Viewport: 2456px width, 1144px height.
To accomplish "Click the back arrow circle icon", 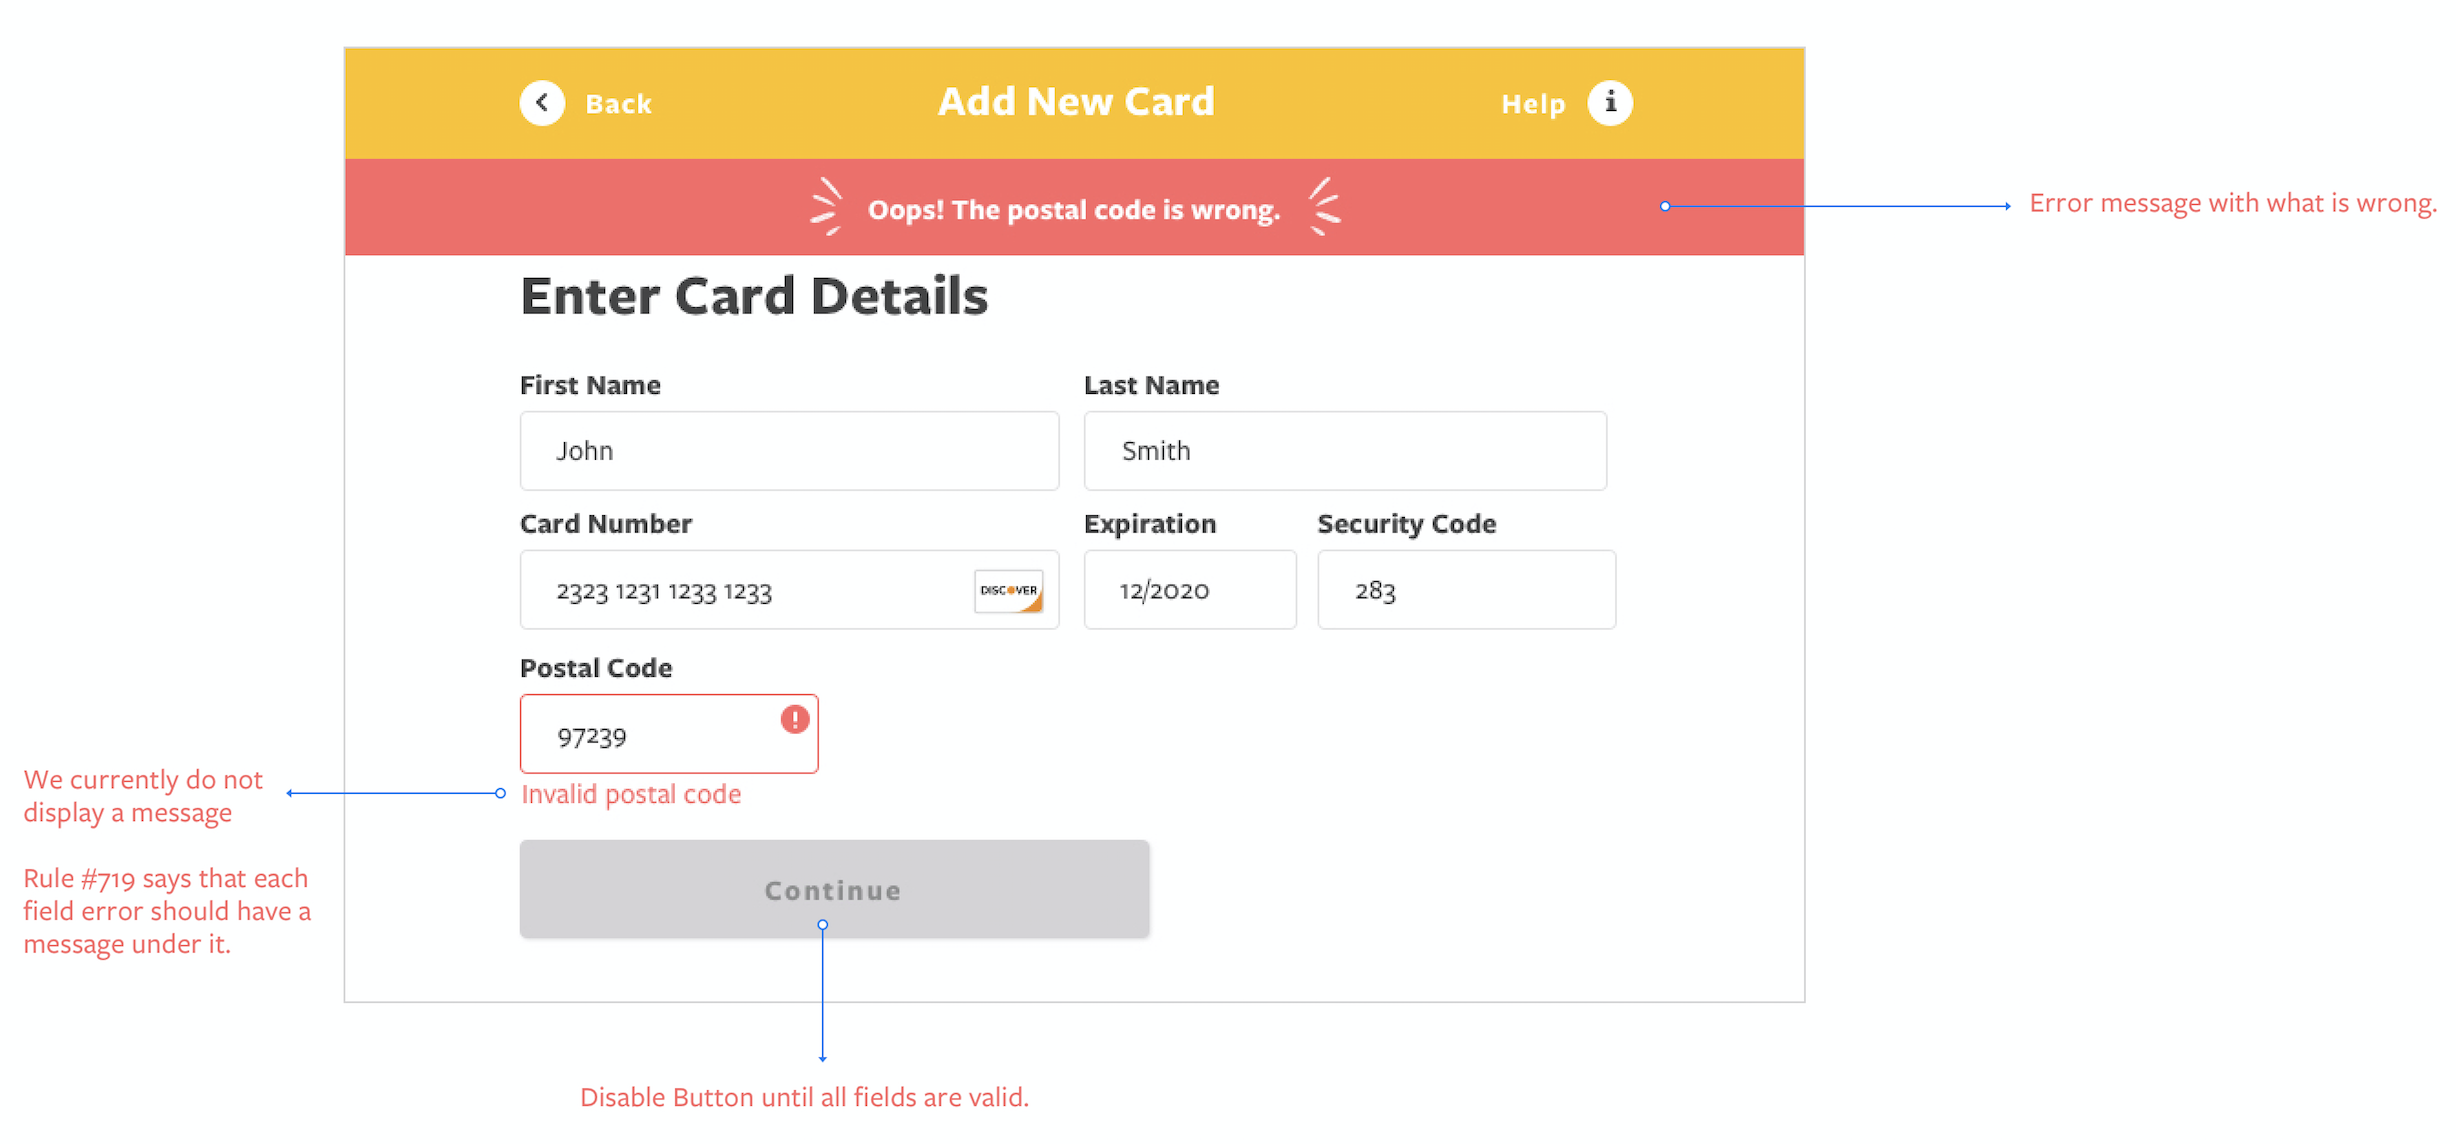I will 542,103.
